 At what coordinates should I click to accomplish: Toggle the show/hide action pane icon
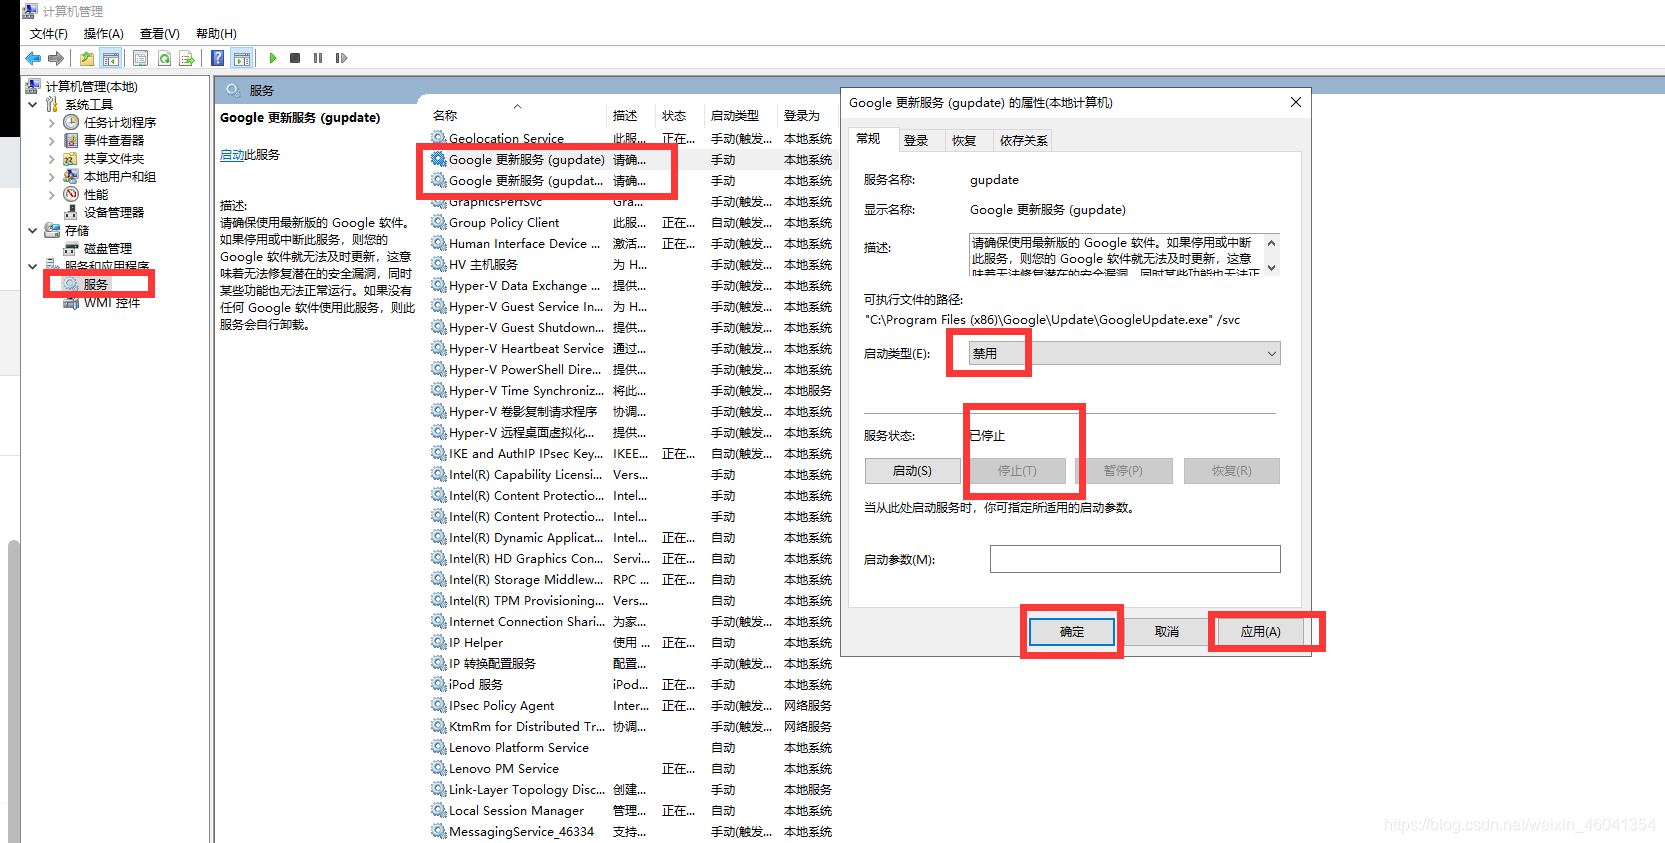[x=241, y=58]
